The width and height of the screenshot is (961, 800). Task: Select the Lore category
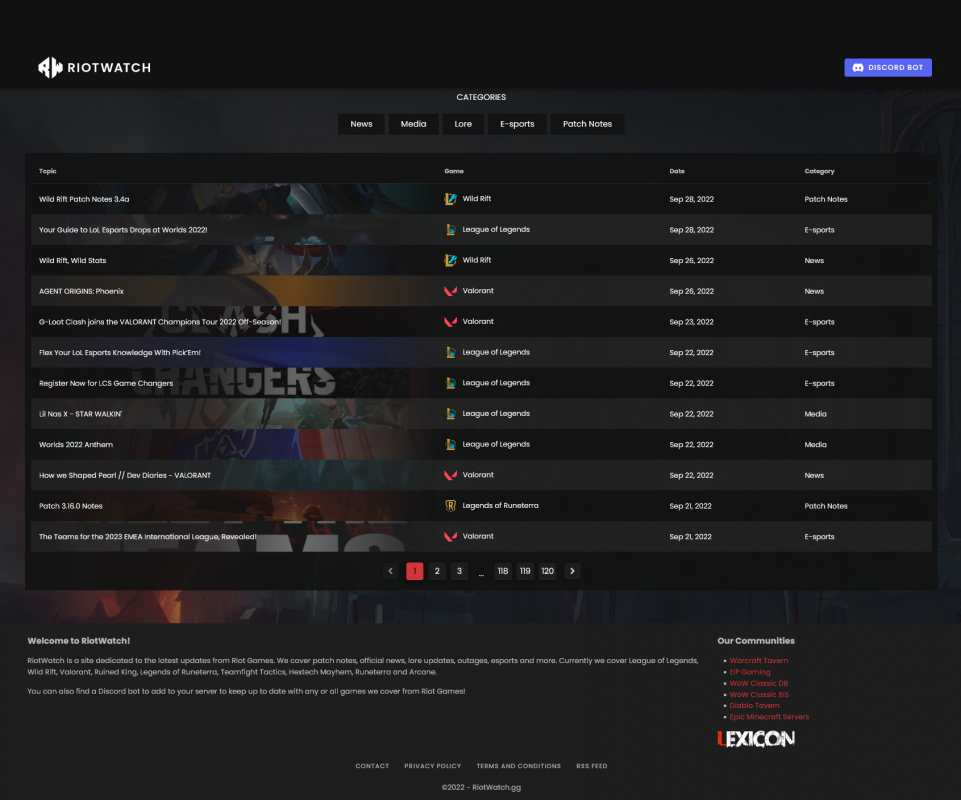point(463,124)
